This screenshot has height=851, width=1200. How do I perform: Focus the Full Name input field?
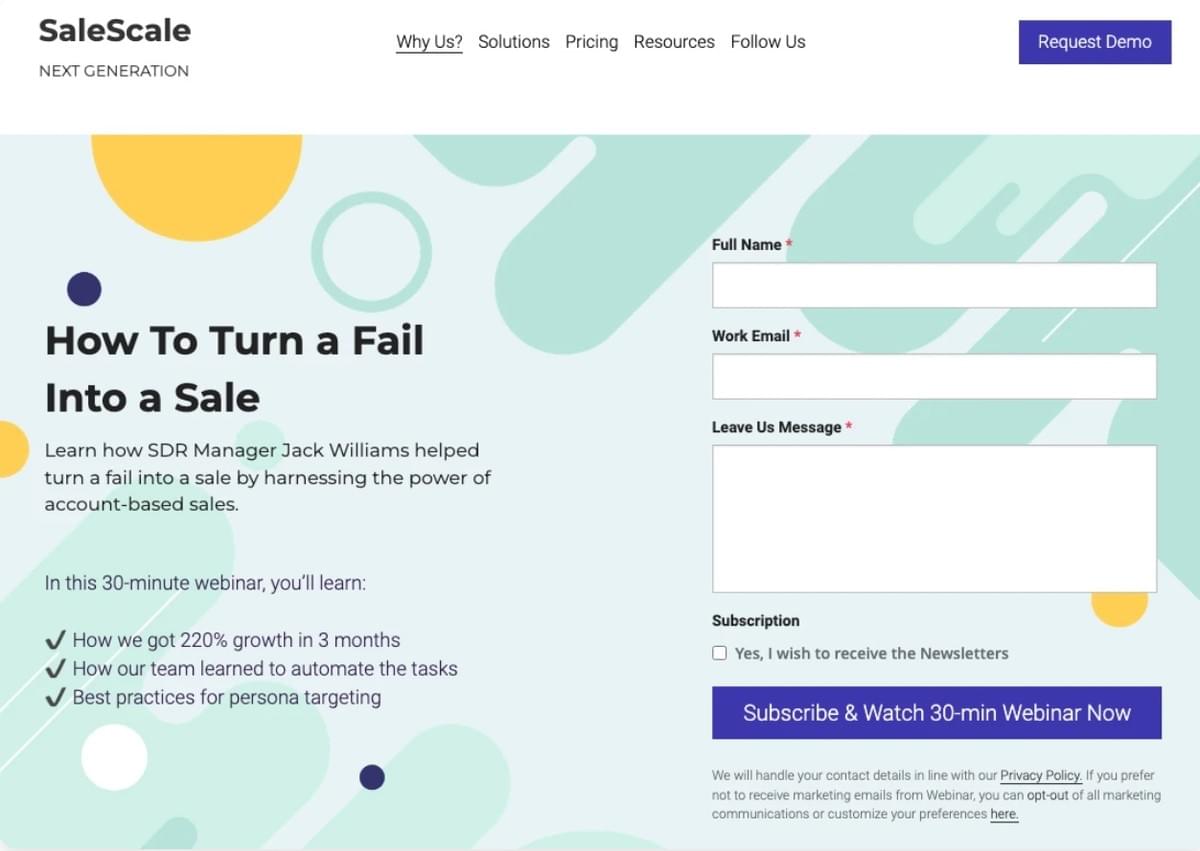tap(934, 285)
